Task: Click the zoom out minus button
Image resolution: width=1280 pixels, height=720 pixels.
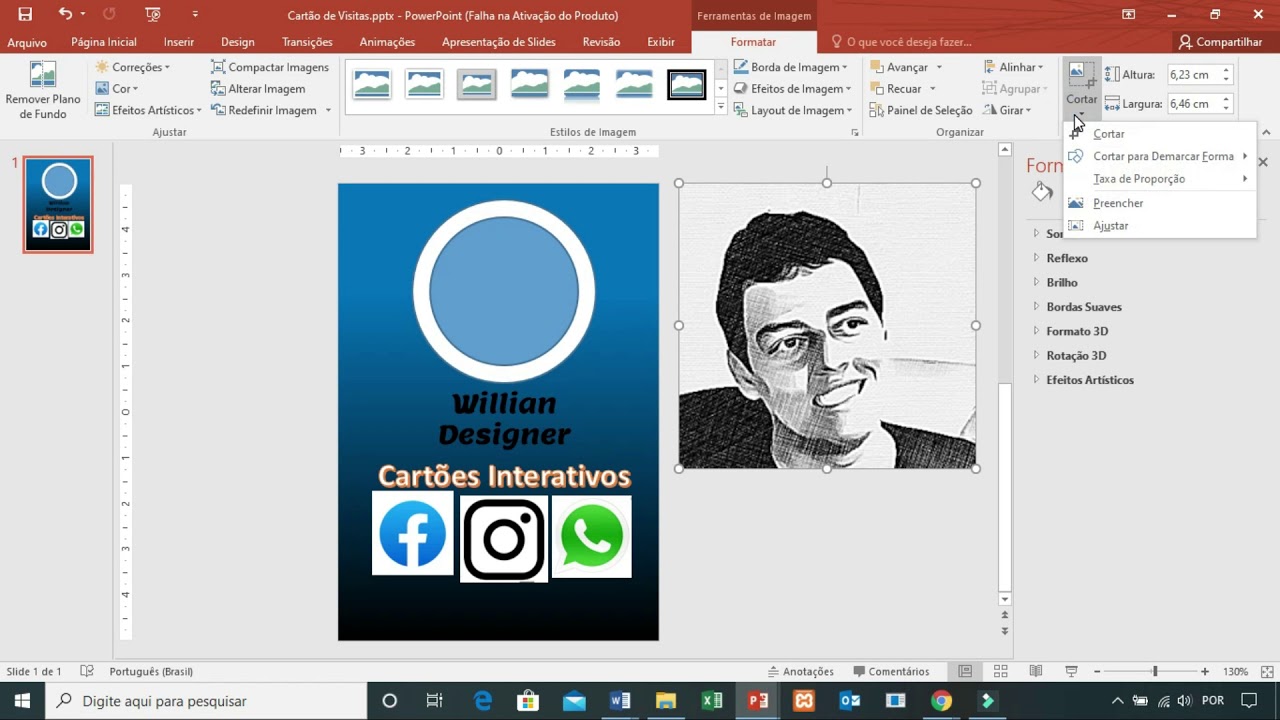Action: point(1097,671)
